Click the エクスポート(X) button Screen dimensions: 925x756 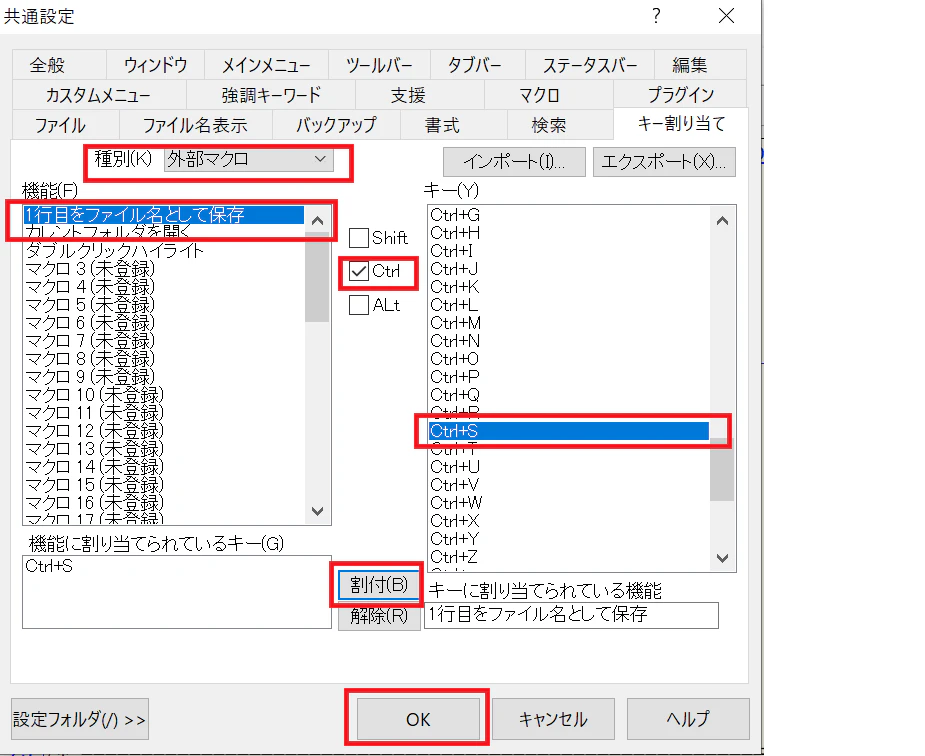(664, 162)
